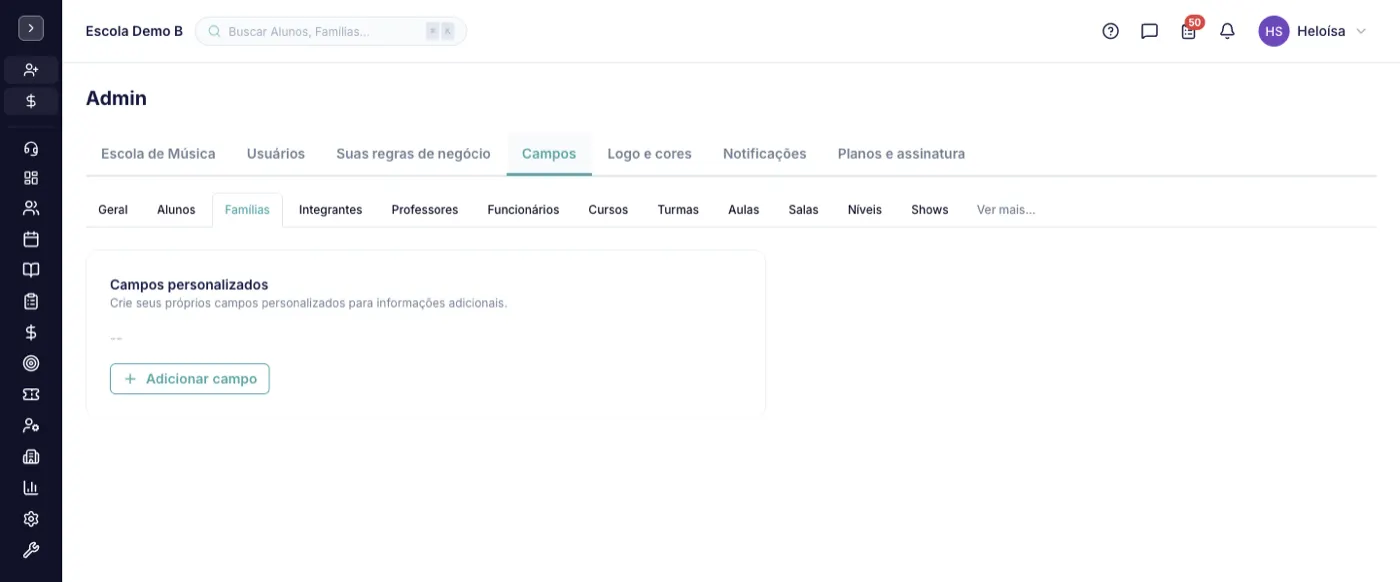Focus the Buscar Alunos, Famílias search field
1400x582 pixels.
coord(331,31)
